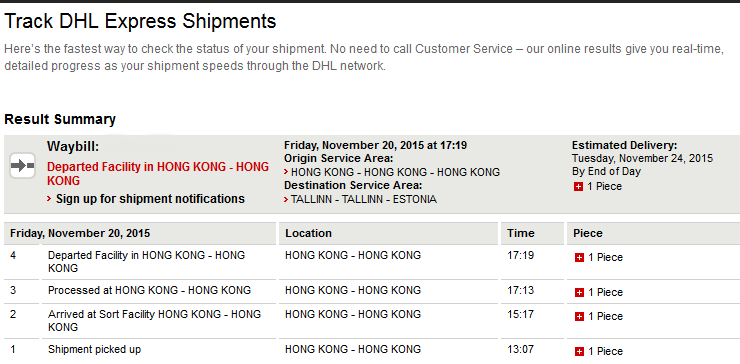This screenshot has width=740, height=364.
Task: Select the Friday, November 20, 2015 table header
Action: tap(80, 233)
